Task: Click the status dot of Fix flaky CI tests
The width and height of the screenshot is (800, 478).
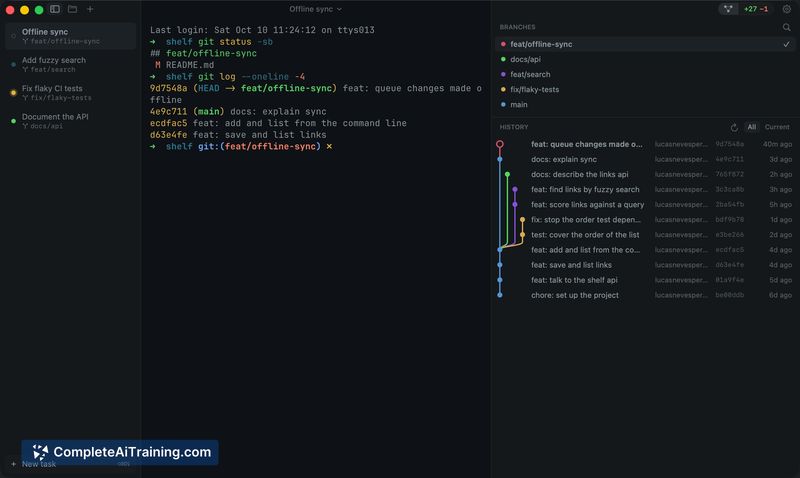Action: pyautogui.click(x=13, y=93)
